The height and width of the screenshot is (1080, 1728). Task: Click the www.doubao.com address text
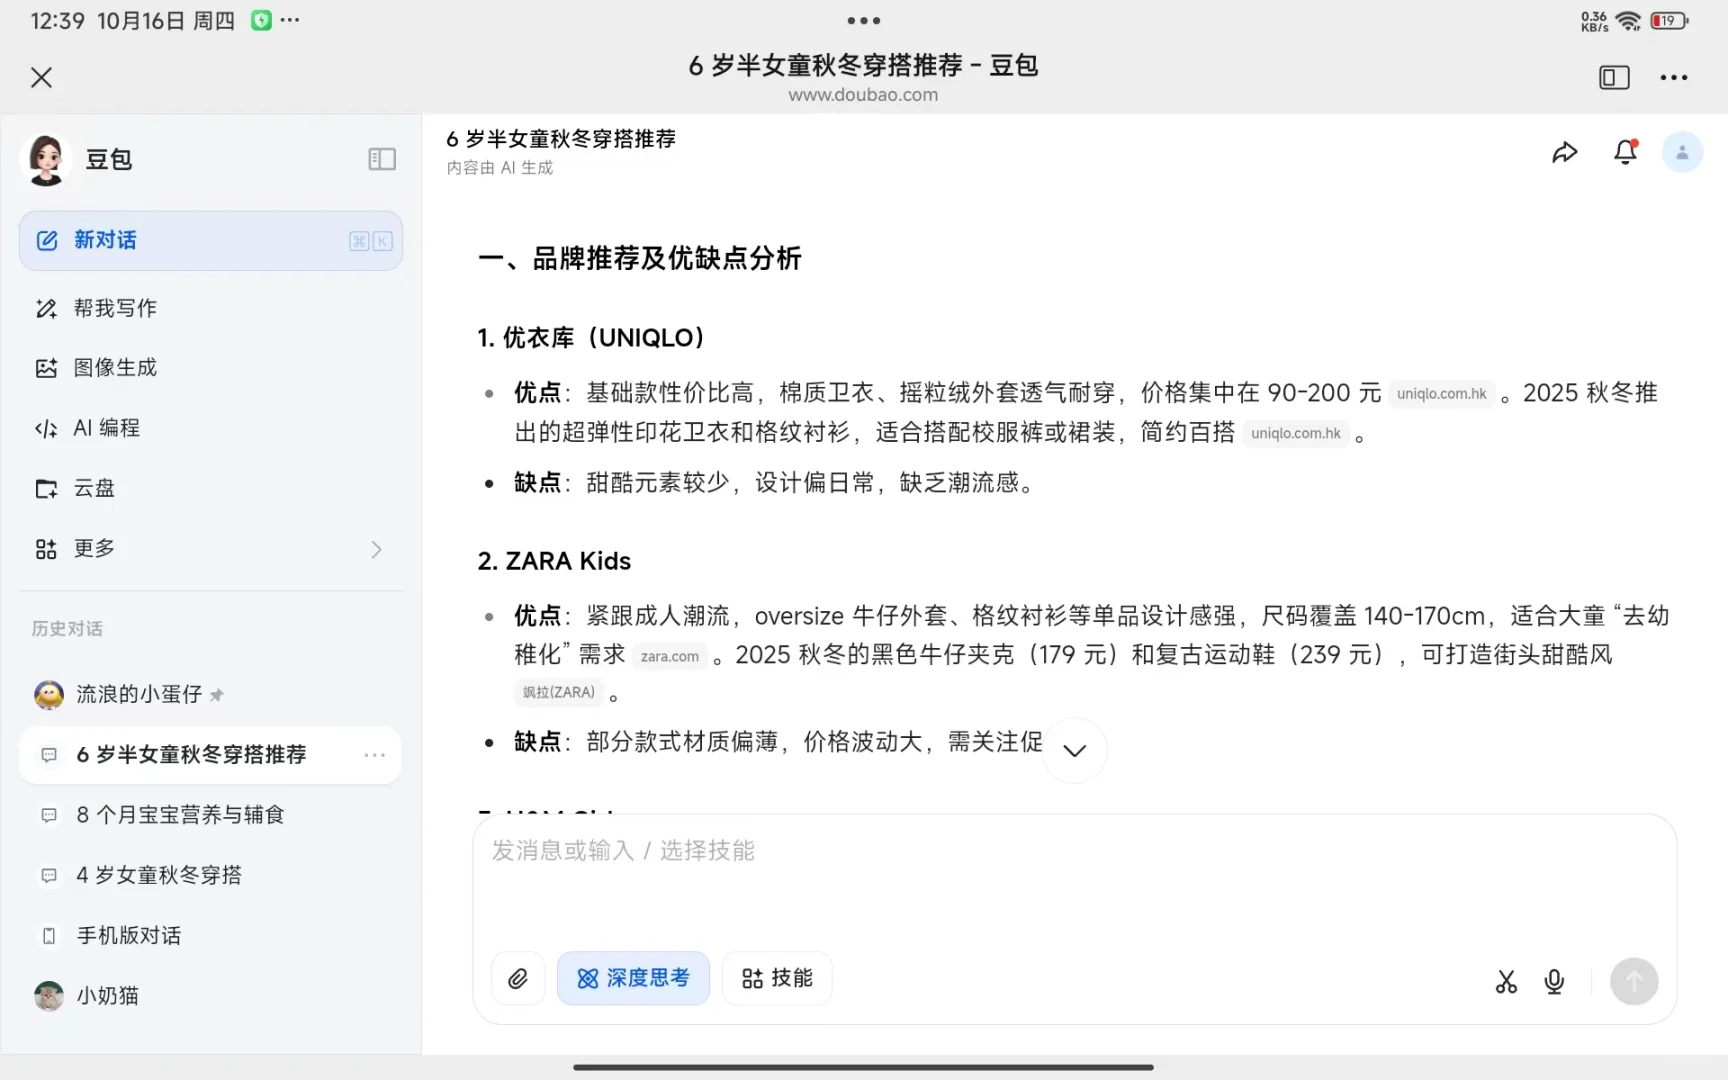click(863, 95)
